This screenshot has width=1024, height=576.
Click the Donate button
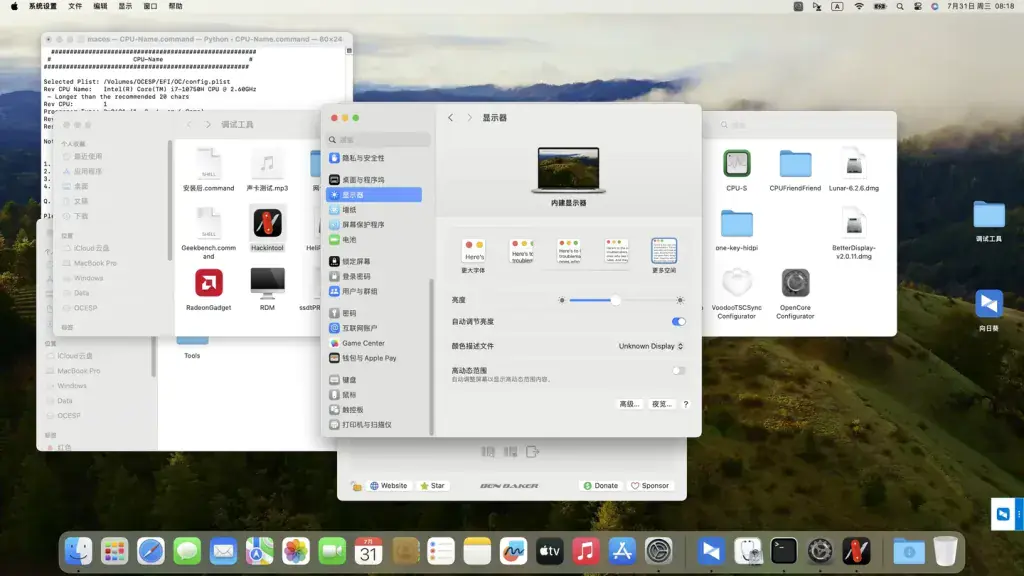click(600, 486)
